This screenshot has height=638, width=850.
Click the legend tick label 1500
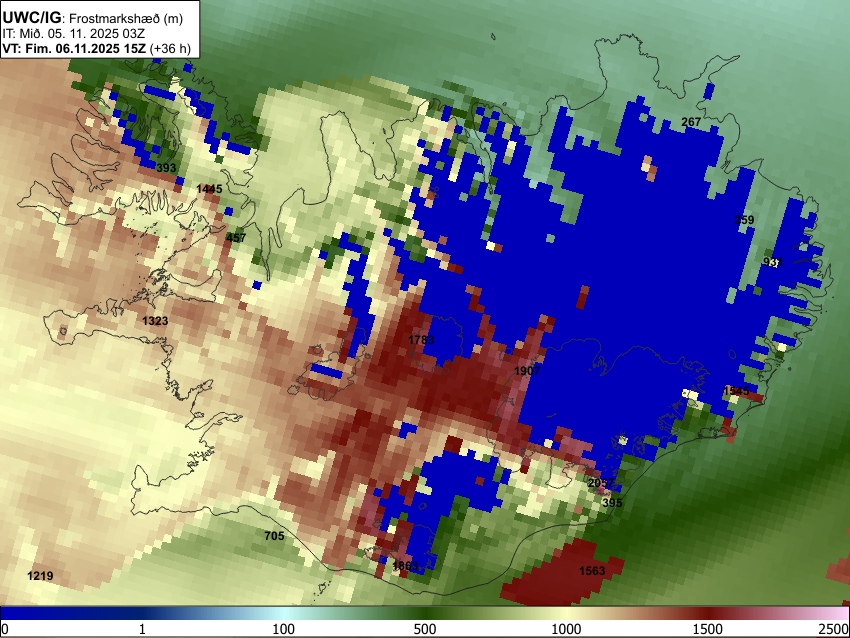point(708,629)
